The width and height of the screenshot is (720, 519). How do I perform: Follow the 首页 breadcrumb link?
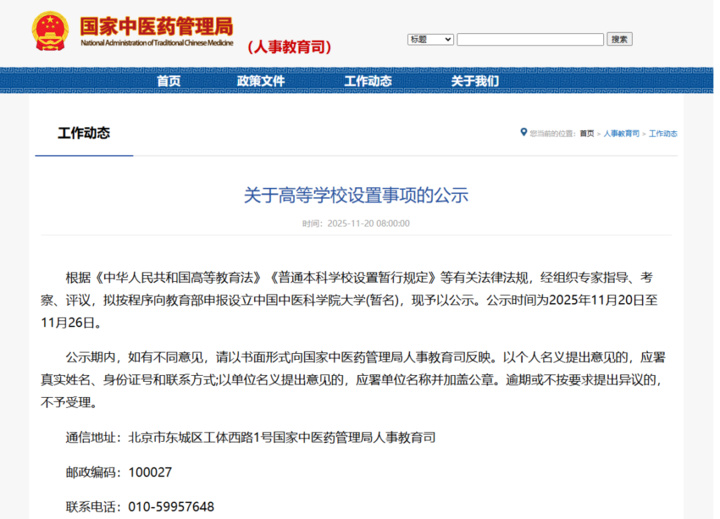click(586, 134)
